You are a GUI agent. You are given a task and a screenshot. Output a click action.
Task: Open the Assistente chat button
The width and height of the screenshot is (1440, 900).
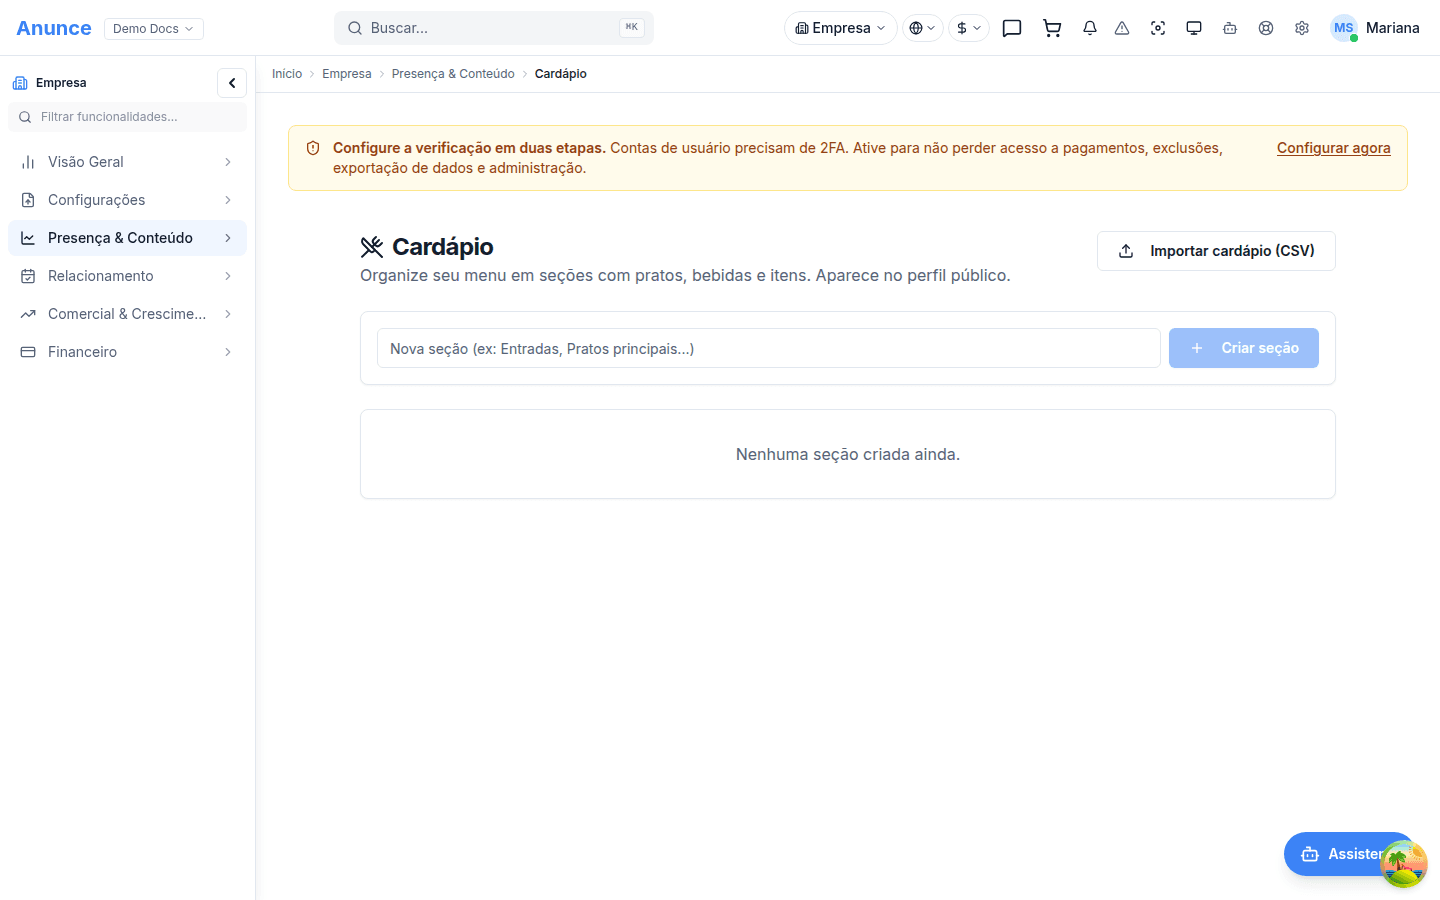tap(1350, 854)
